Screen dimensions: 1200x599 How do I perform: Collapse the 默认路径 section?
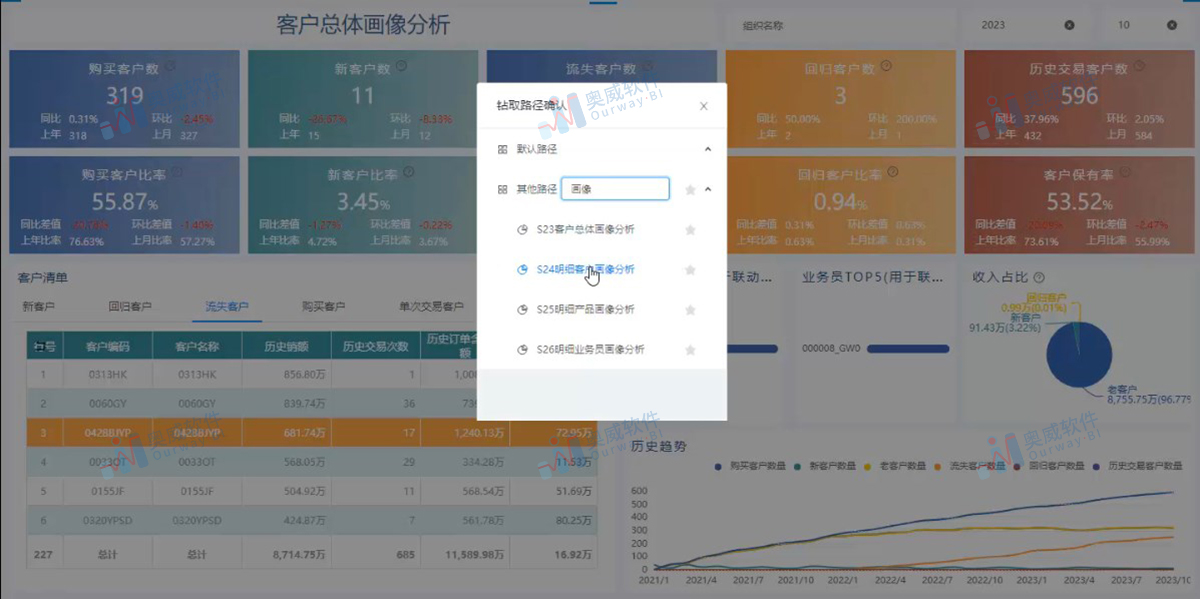click(x=708, y=149)
